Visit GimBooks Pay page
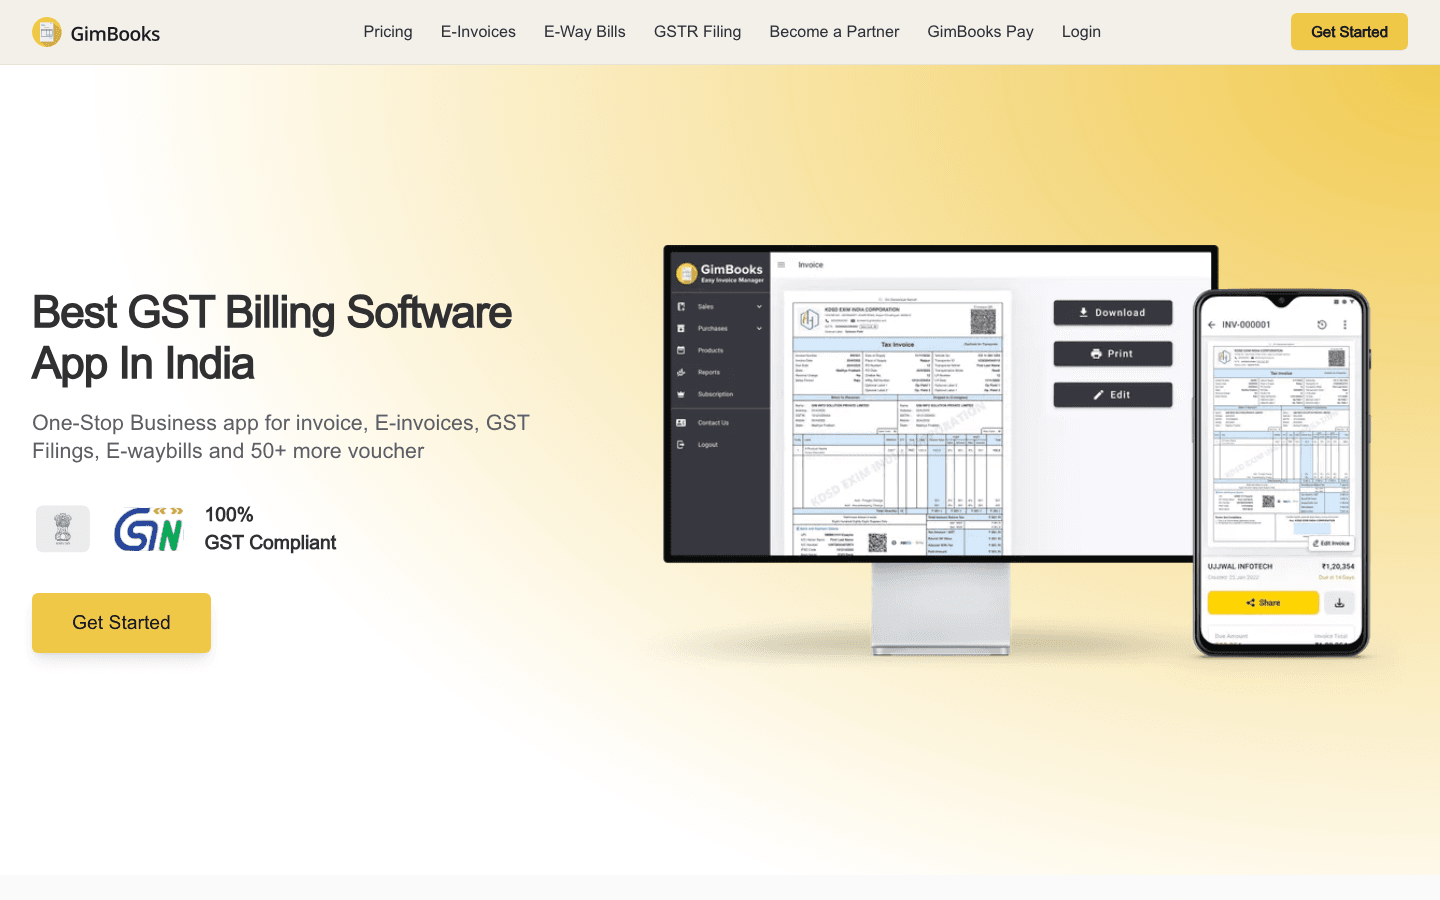Image resolution: width=1440 pixels, height=900 pixels. 980,32
